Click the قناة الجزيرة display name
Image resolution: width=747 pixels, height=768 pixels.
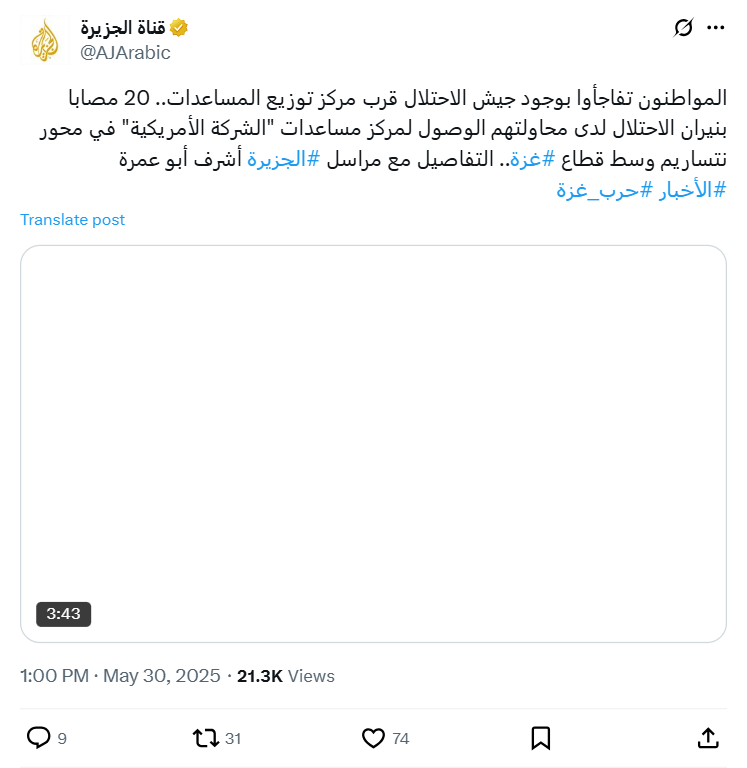click(123, 28)
